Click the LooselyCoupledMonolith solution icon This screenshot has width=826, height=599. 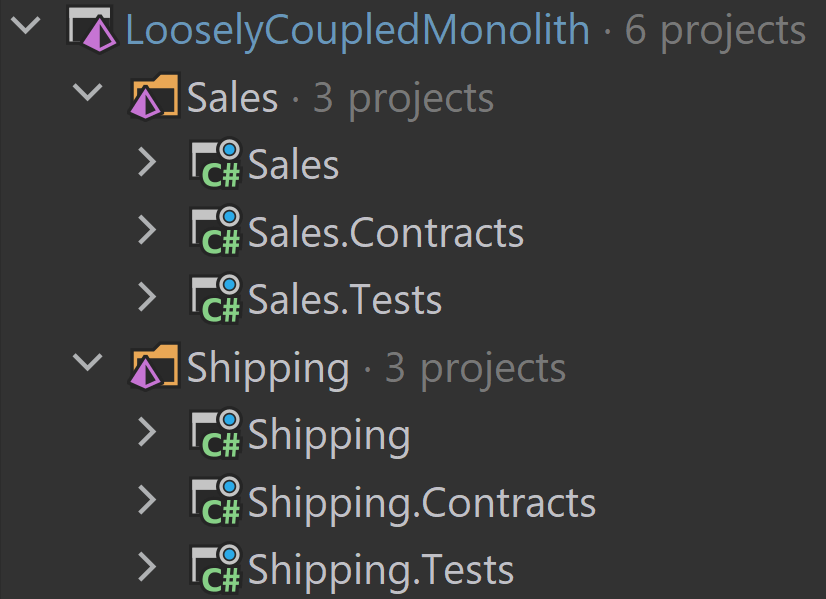click(92, 30)
